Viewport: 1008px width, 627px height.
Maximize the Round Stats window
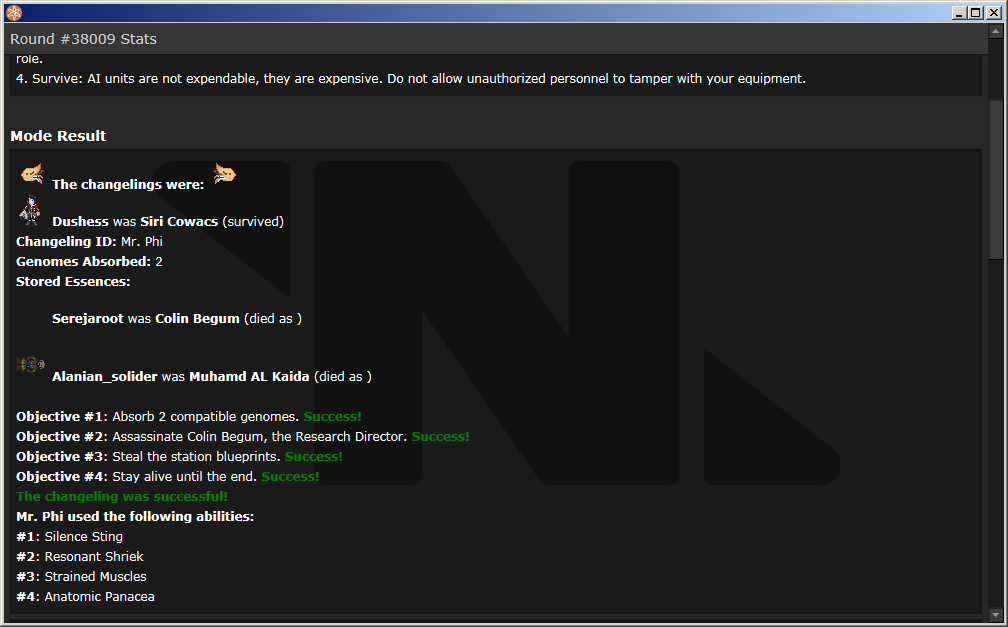pyautogui.click(x=976, y=13)
